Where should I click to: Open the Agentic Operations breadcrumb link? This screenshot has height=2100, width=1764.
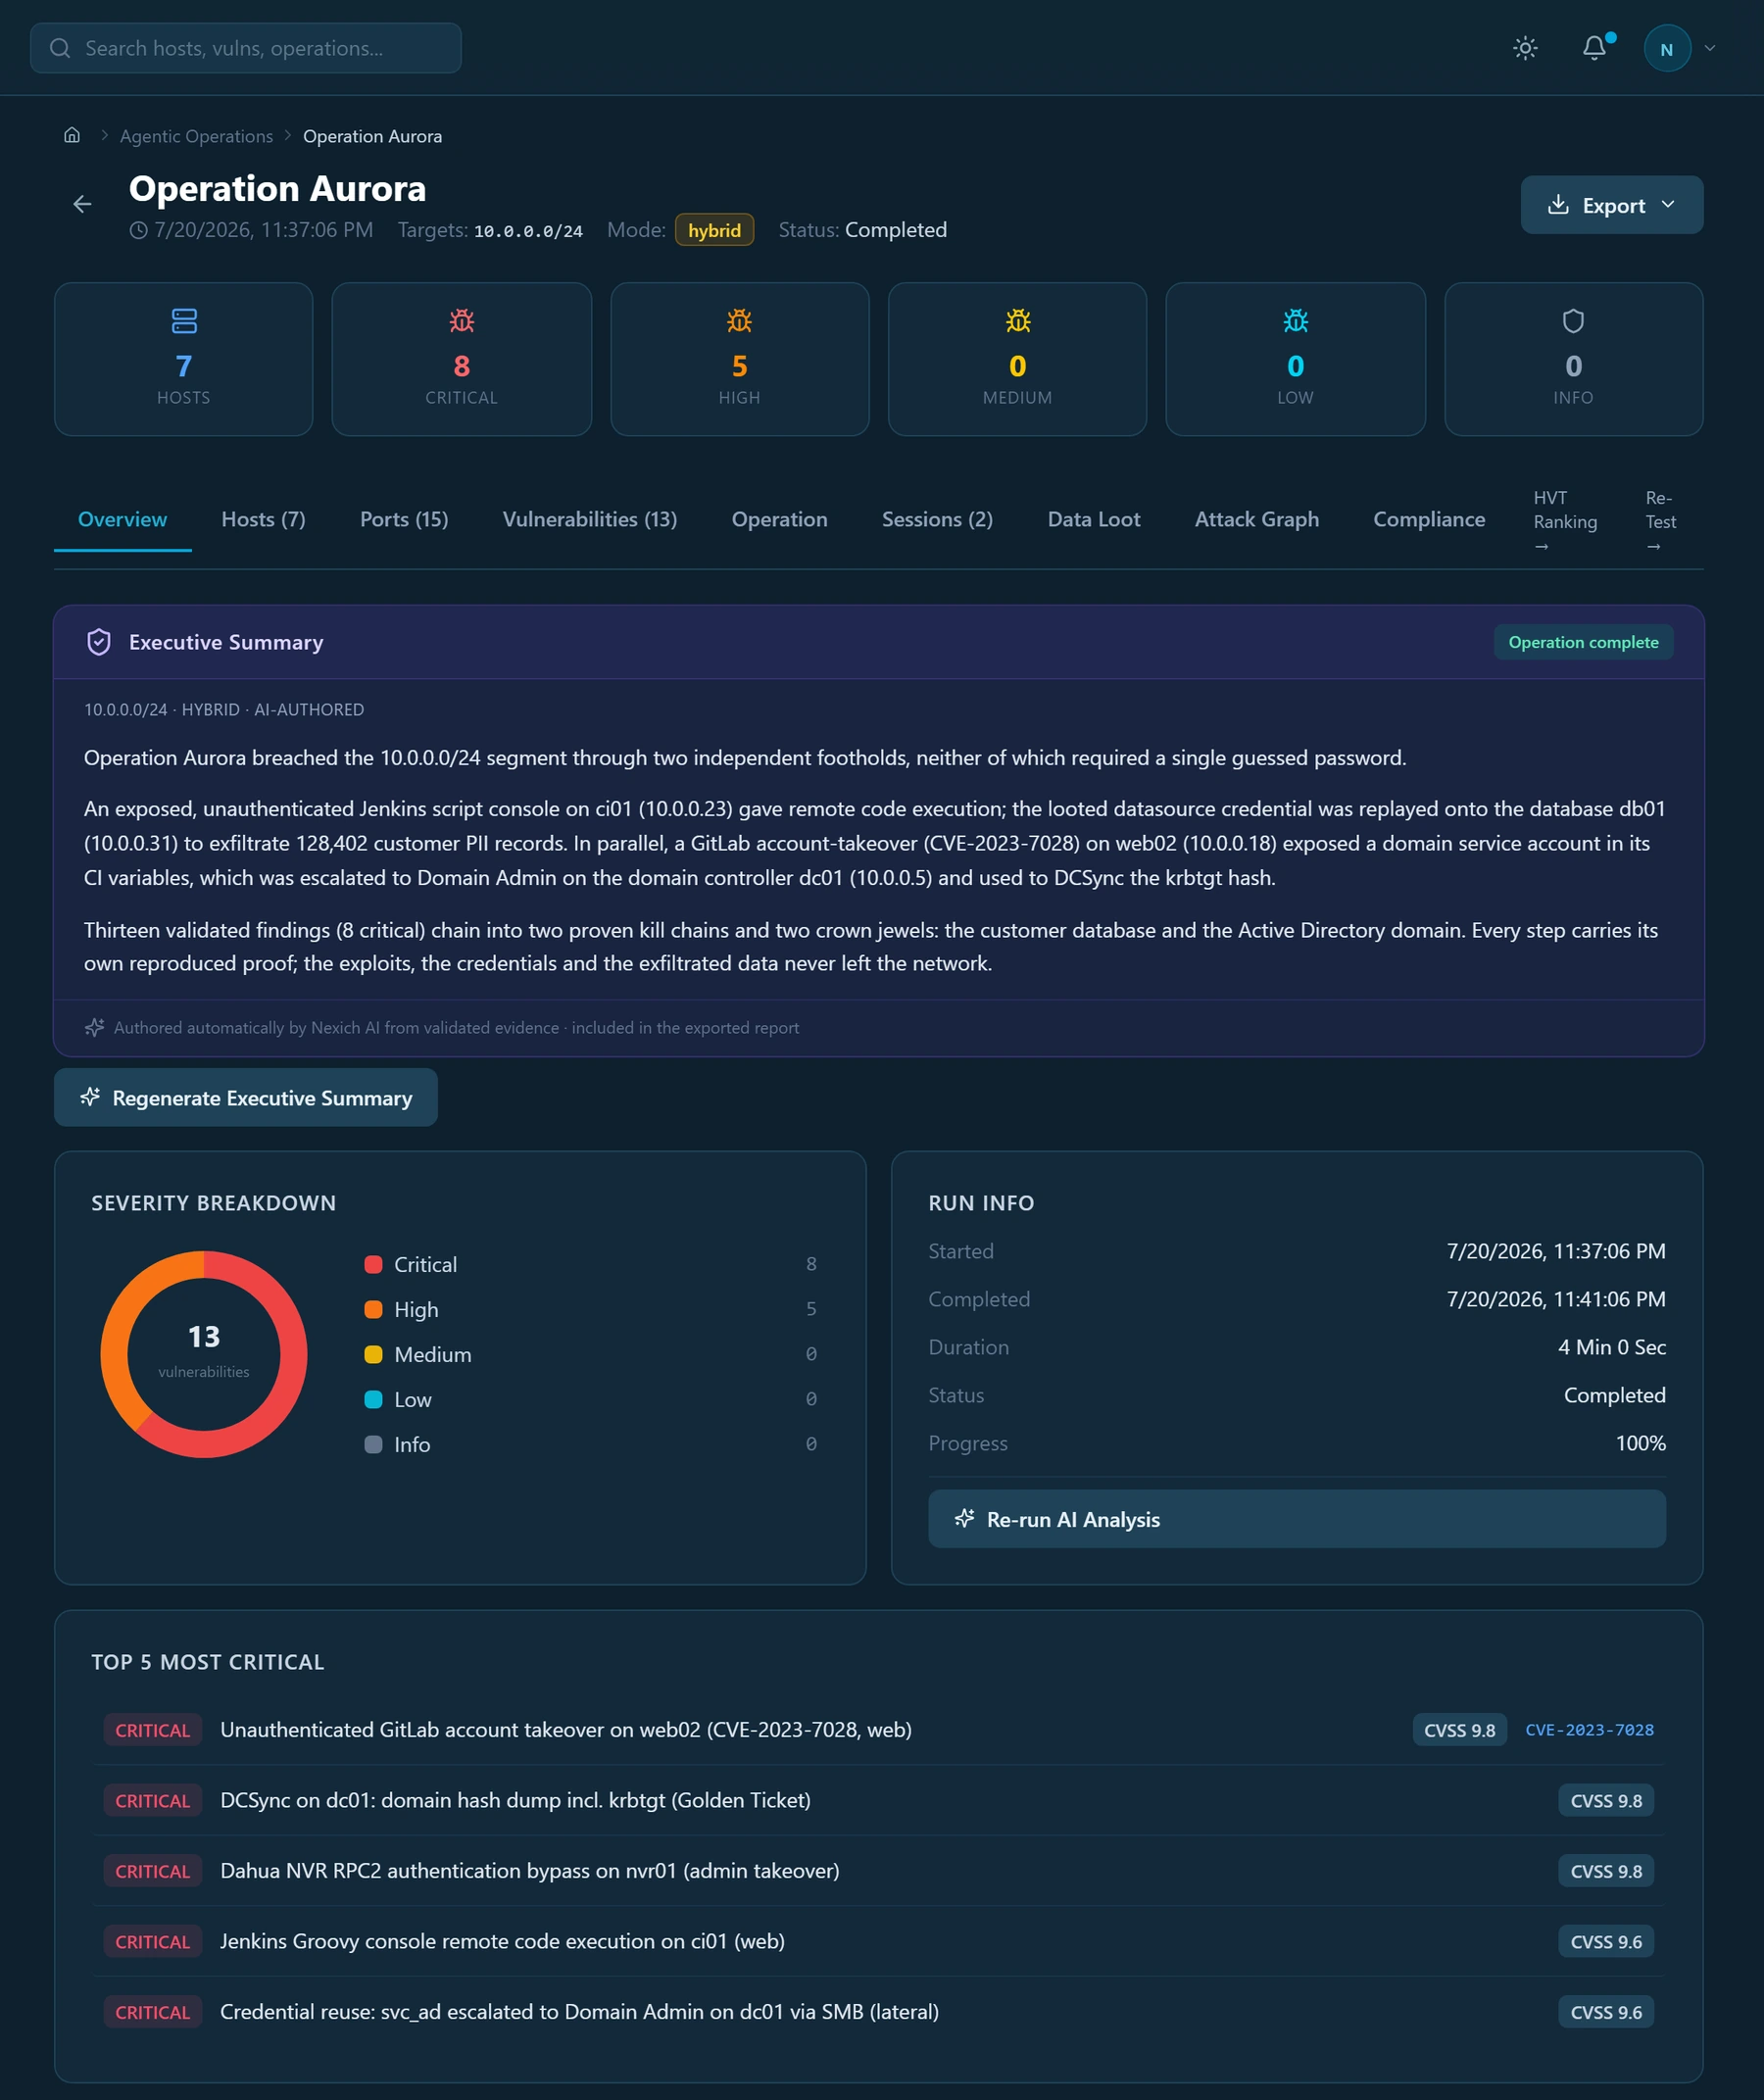coord(196,136)
